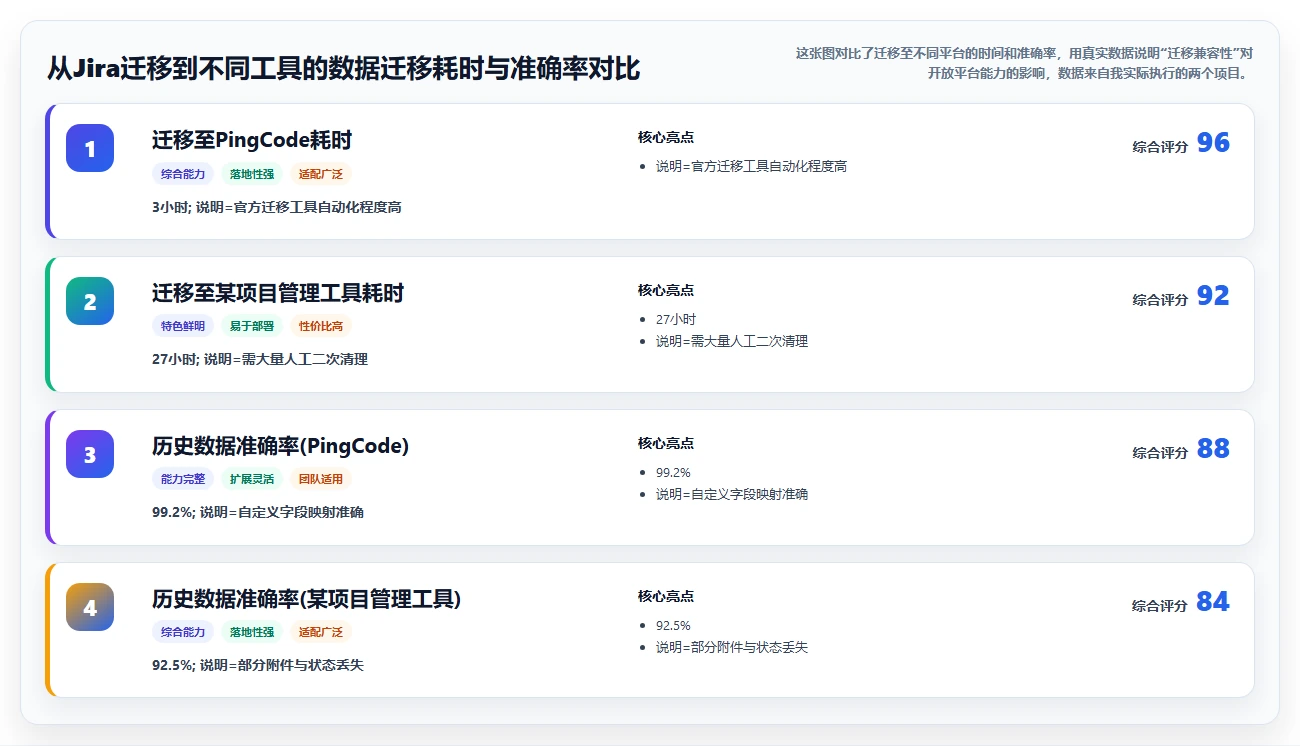The height and width of the screenshot is (746, 1300).
Task: Click the bullet 27小时 under 核心亮点
Action: (676, 319)
